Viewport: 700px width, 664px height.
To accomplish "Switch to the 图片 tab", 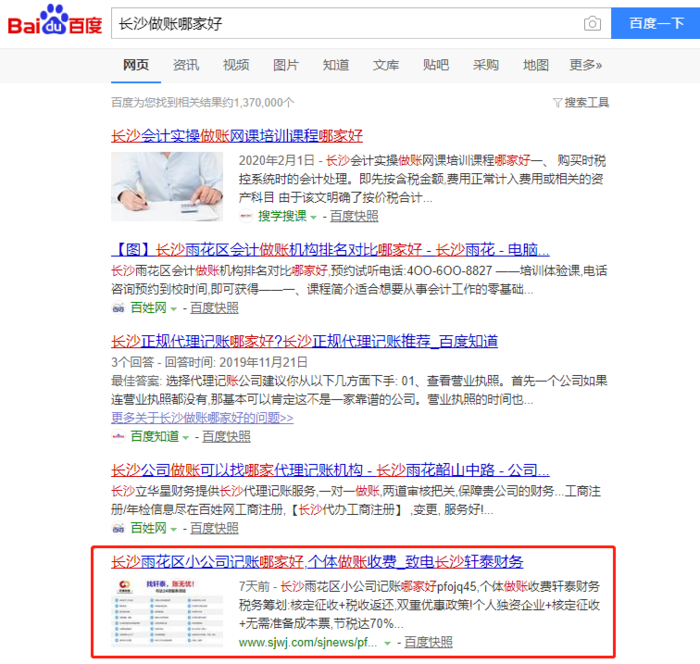I will pyautogui.click(x=286, y=65).
